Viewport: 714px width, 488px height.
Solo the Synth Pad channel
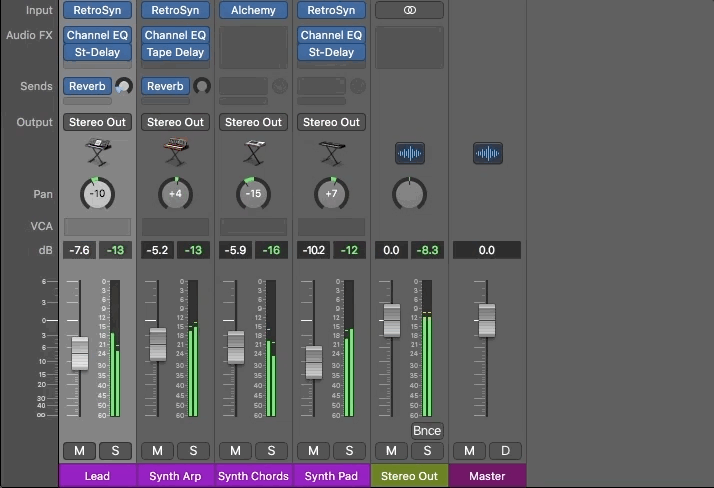click(349, 451)
